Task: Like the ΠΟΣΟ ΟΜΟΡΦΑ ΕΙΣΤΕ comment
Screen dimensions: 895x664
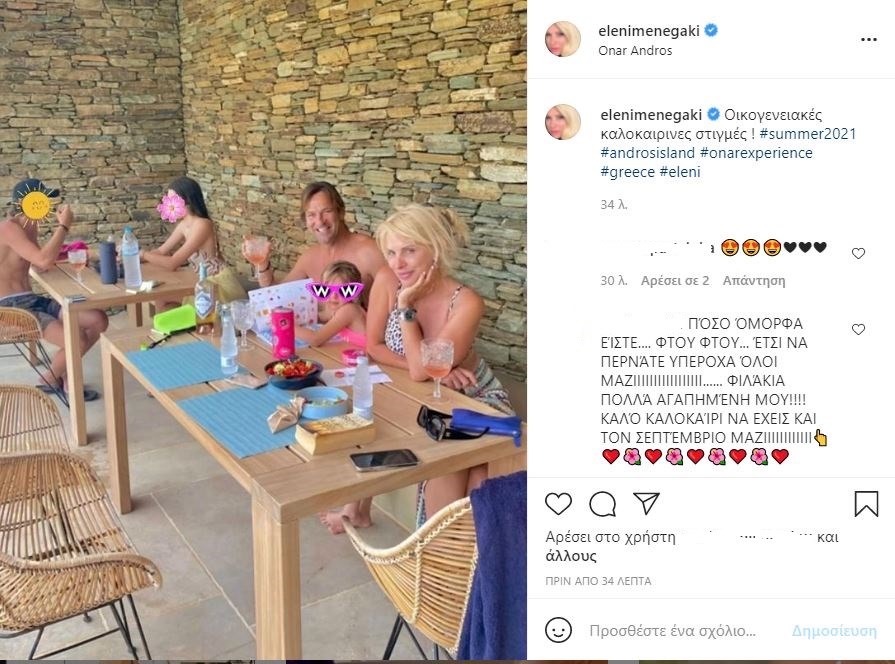Action: [x=858, y=329]
